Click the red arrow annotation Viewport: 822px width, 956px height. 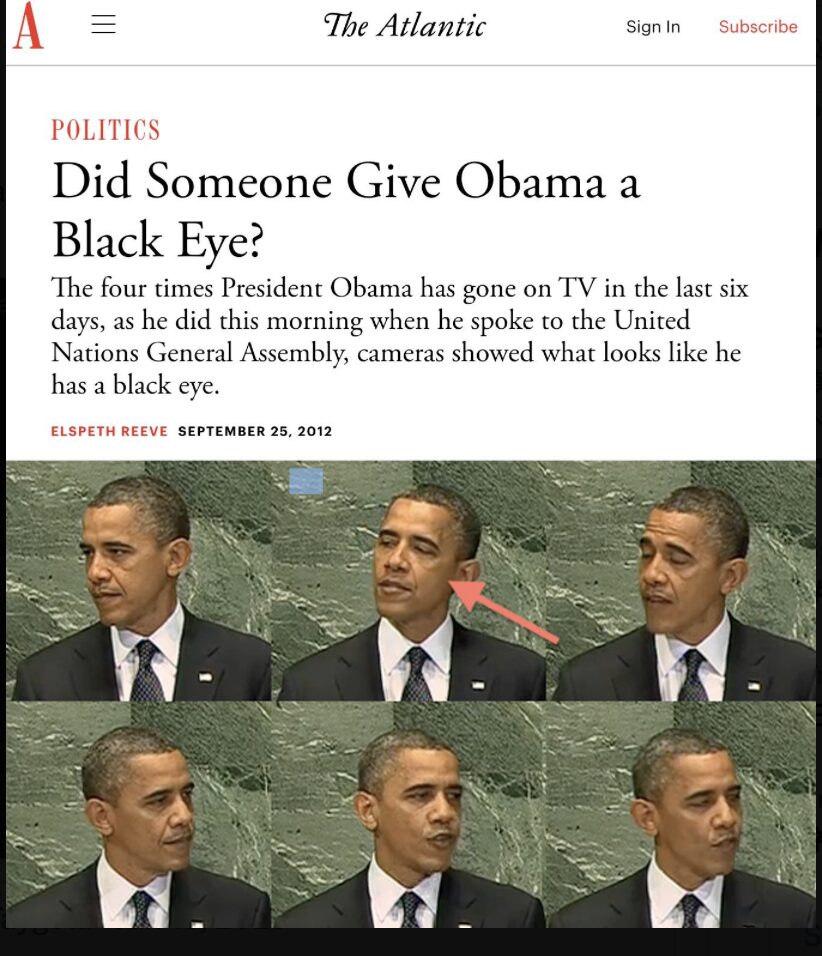pyautogui.click(x=504, y=611)
